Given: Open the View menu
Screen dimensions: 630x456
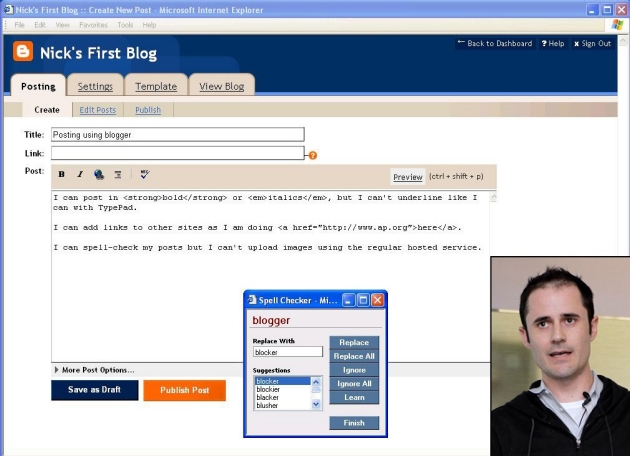Looking at the screenshot, I should click(x=62, y=25).
